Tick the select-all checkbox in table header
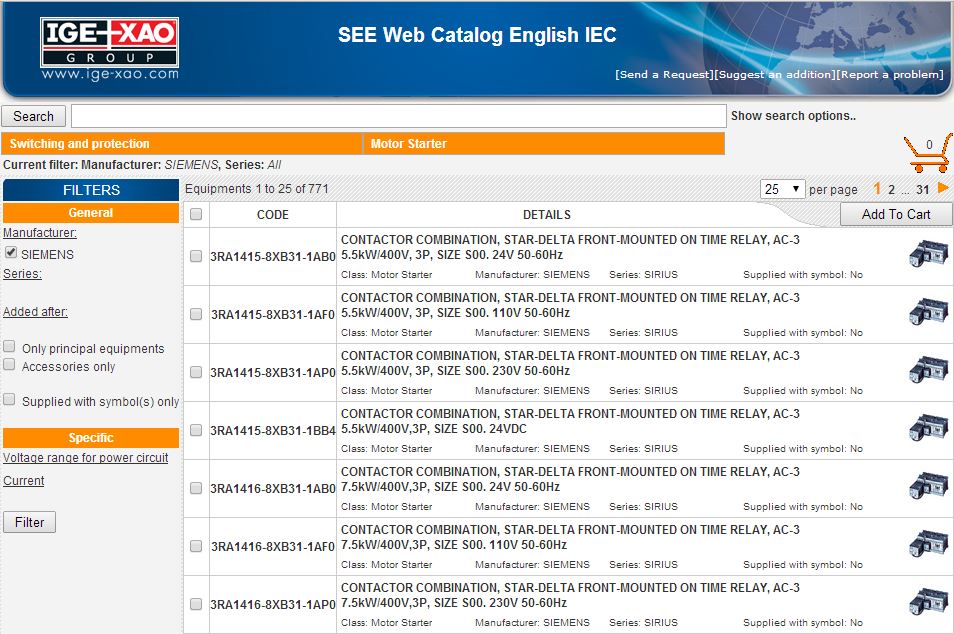 click(196, 214)
